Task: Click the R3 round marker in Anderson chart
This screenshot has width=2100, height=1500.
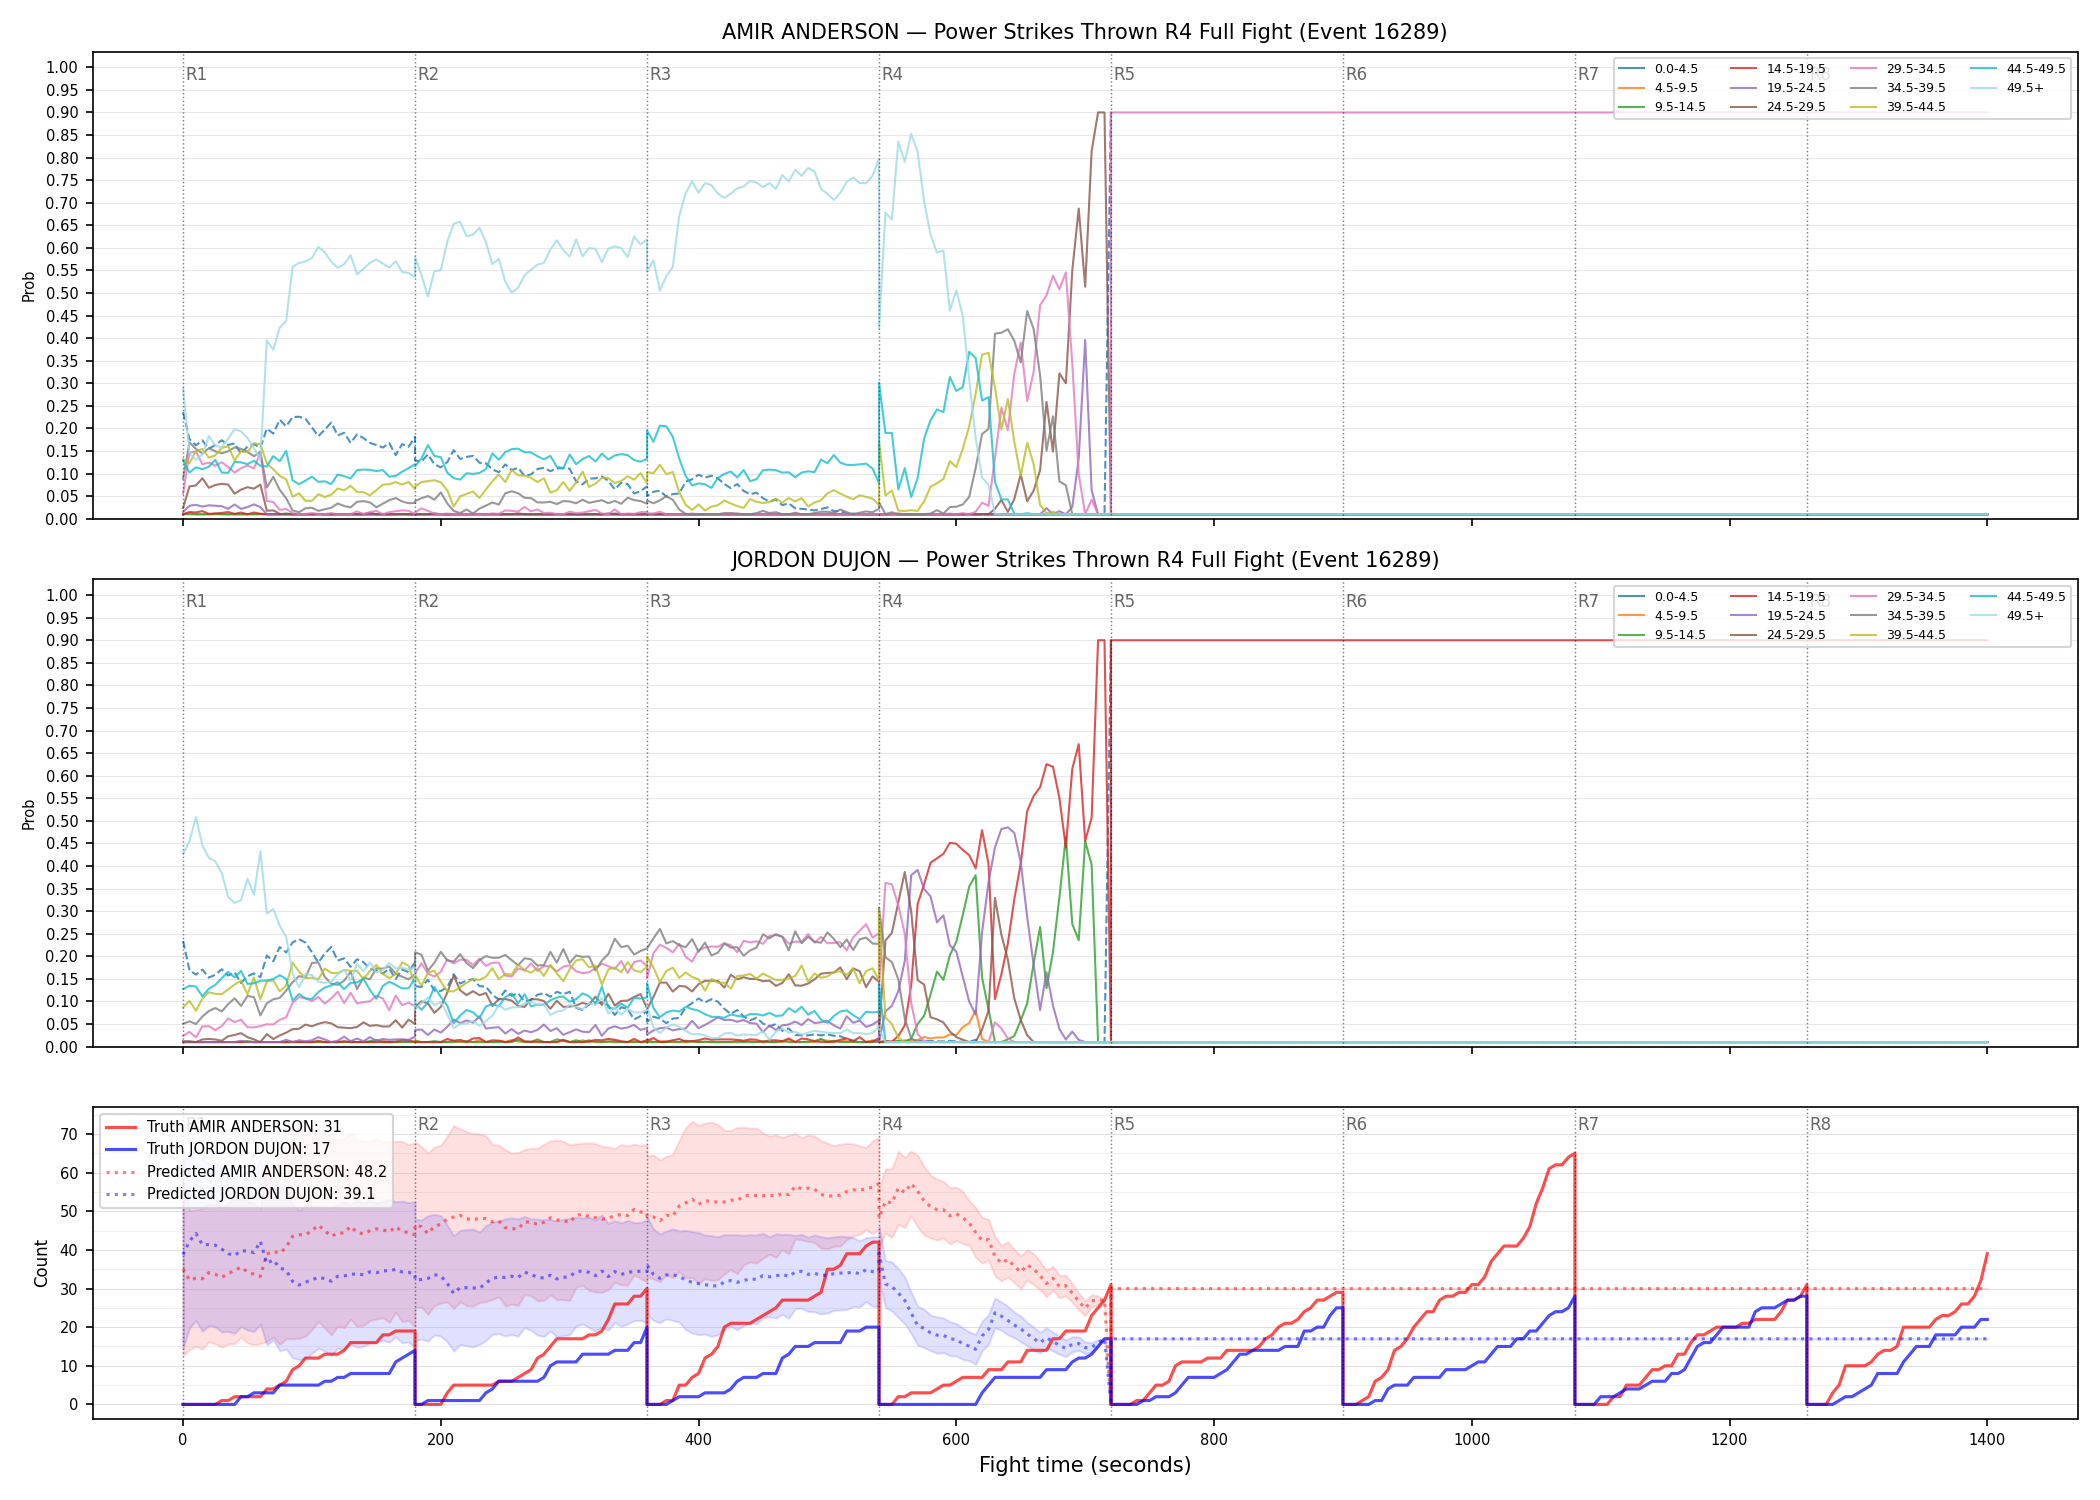Action: pos(660,74)
